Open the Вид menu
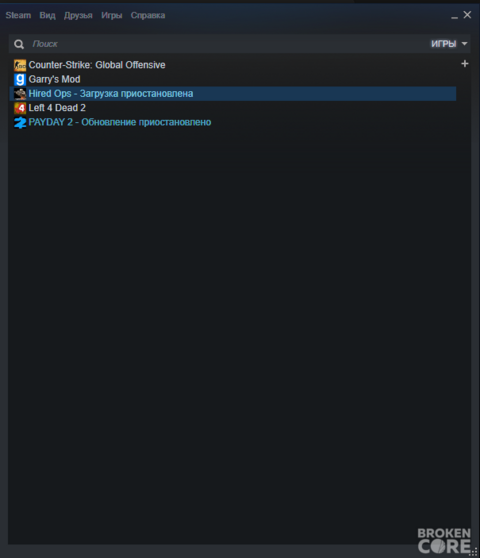480x558 pixels. coord(47,15)
